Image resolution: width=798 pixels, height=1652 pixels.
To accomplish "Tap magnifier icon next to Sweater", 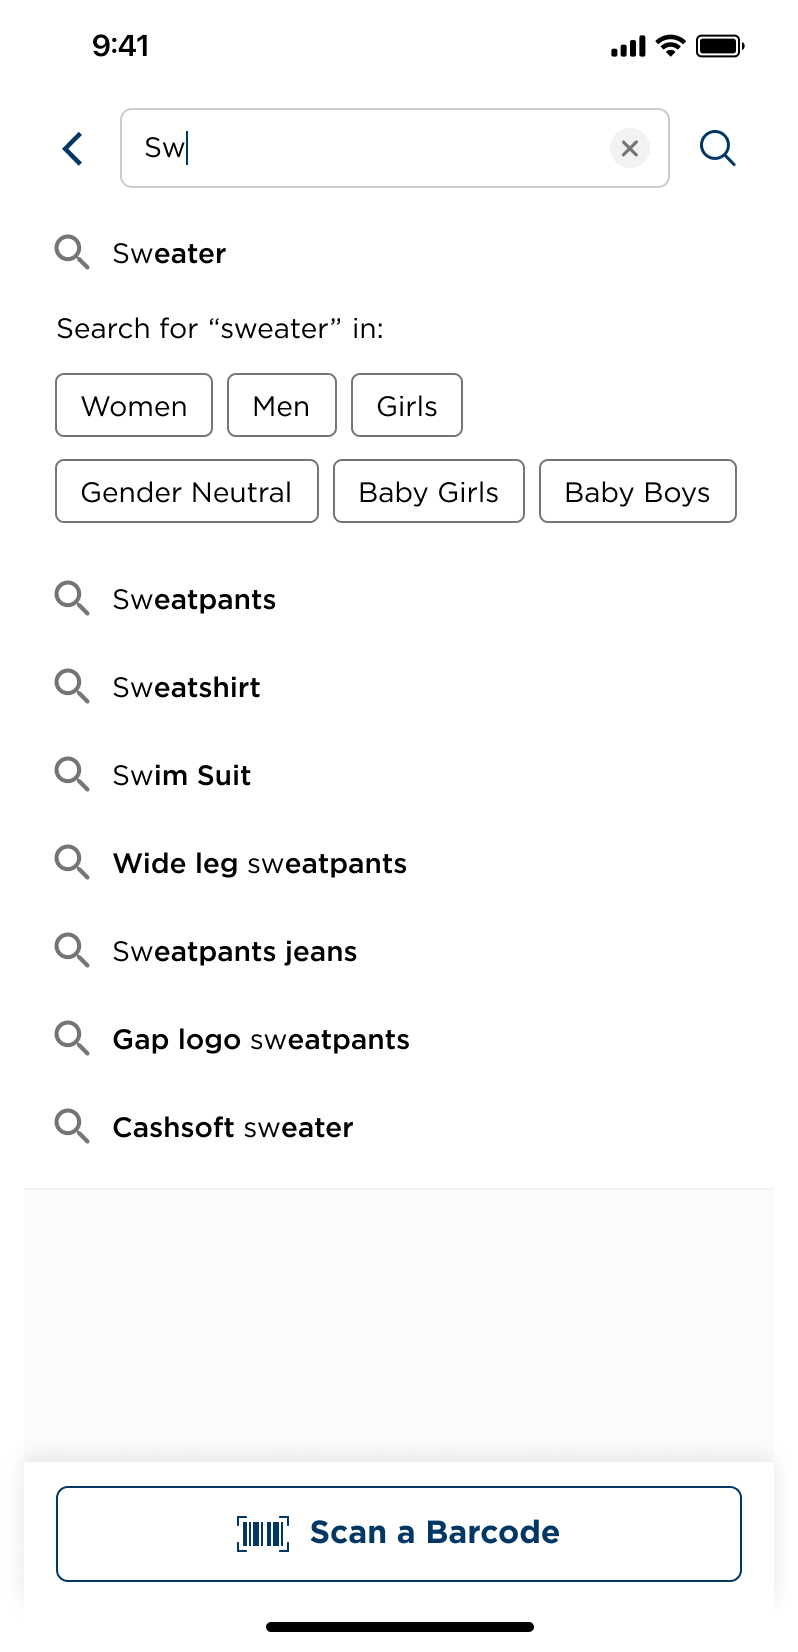I will point(72,253).
